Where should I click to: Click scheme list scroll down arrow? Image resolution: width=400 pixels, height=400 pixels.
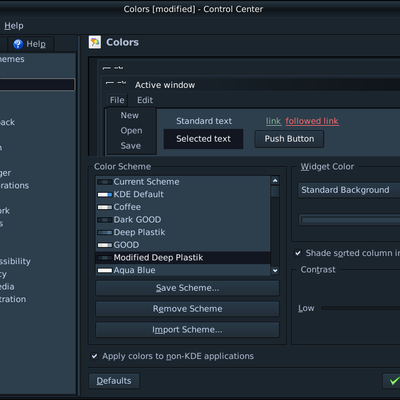(275, 271)
